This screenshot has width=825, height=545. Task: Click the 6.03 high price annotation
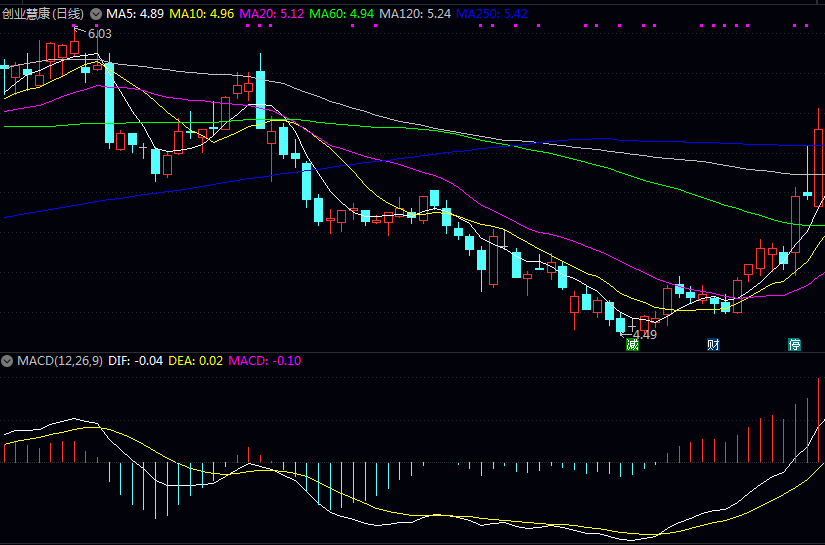[100, 34]
